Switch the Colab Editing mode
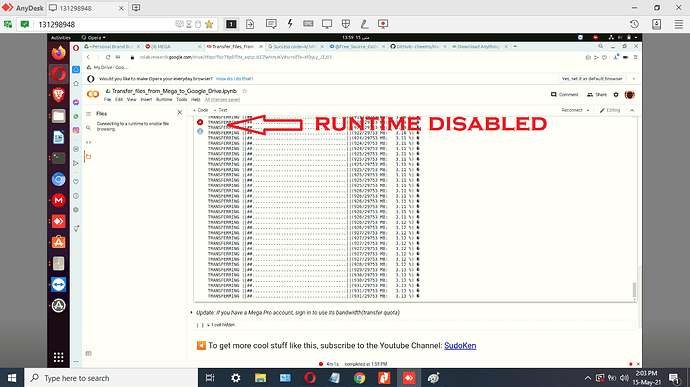The image size is (690, 387). [x=610, y=111]
